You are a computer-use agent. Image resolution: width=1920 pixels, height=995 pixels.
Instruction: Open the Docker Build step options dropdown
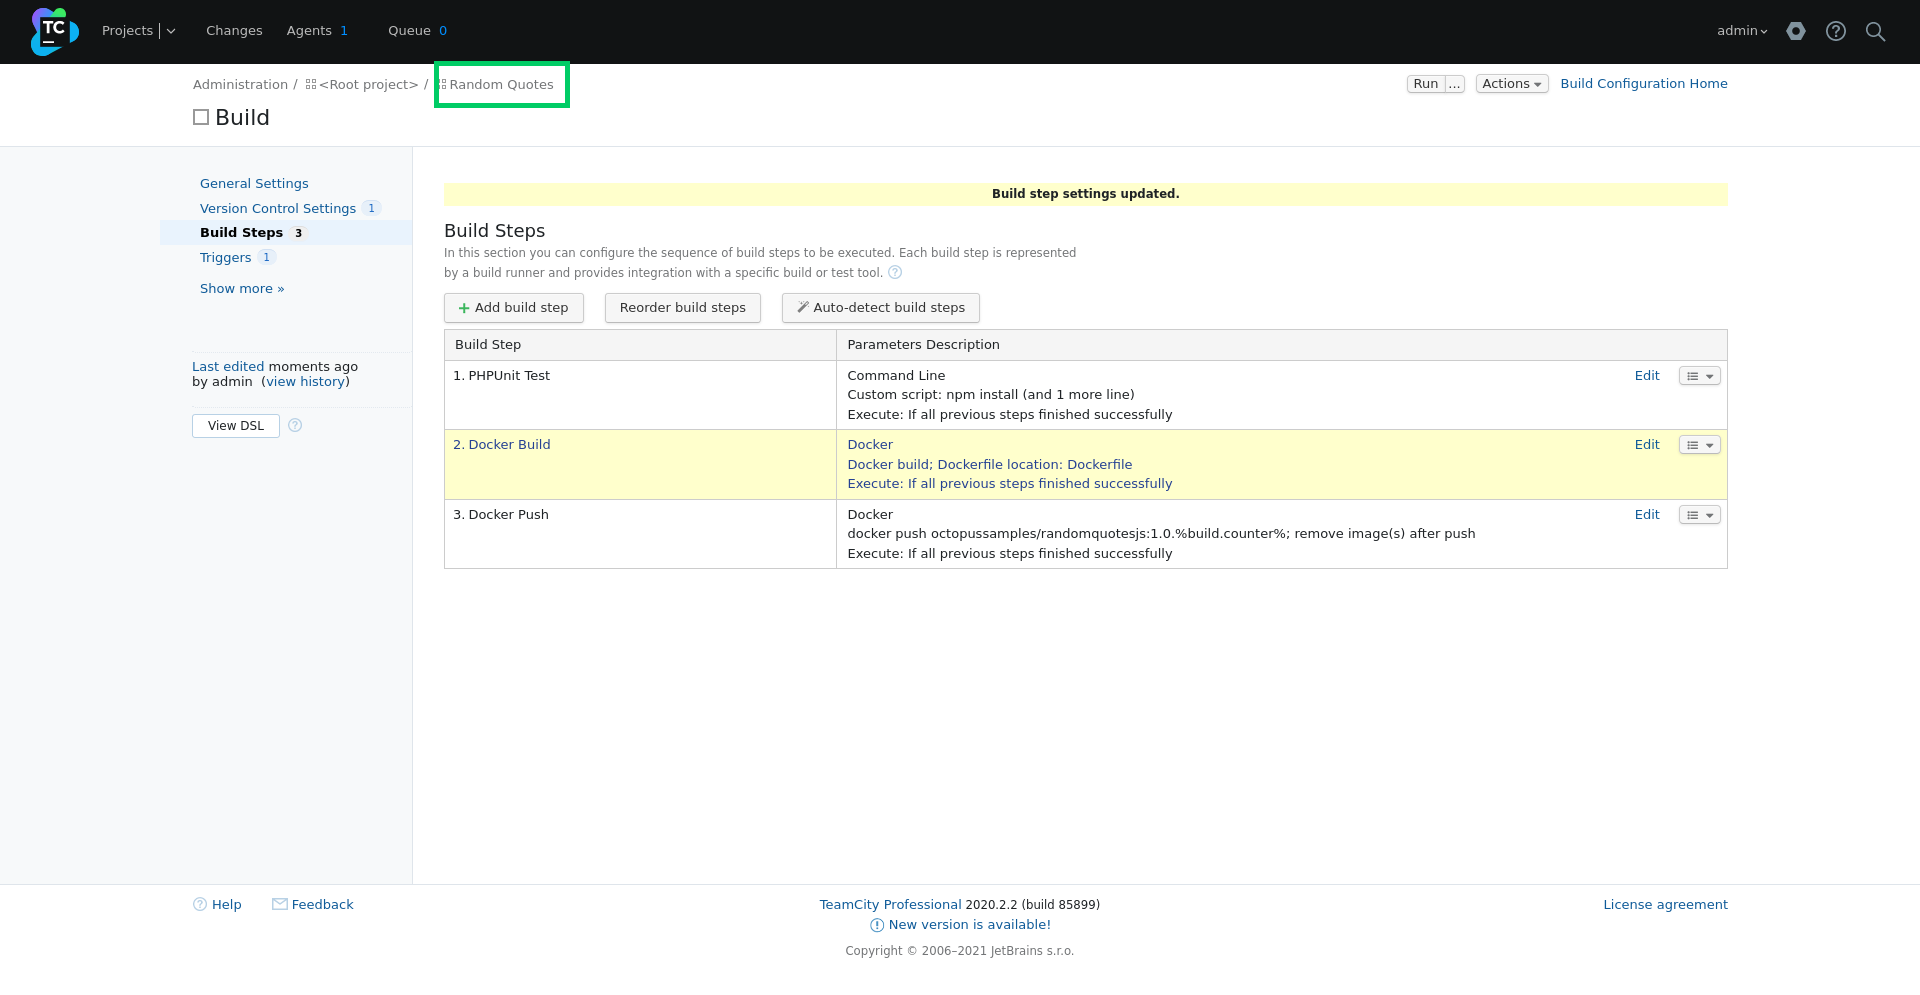click(x=1699, y=445)
